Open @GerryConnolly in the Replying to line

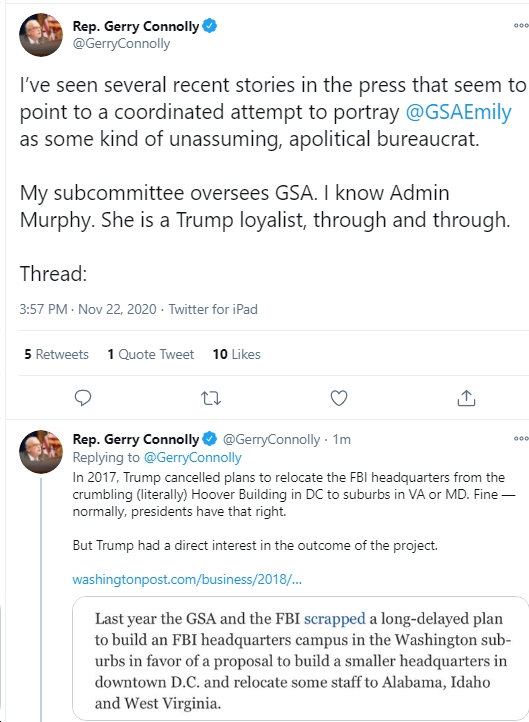[192, 457]
